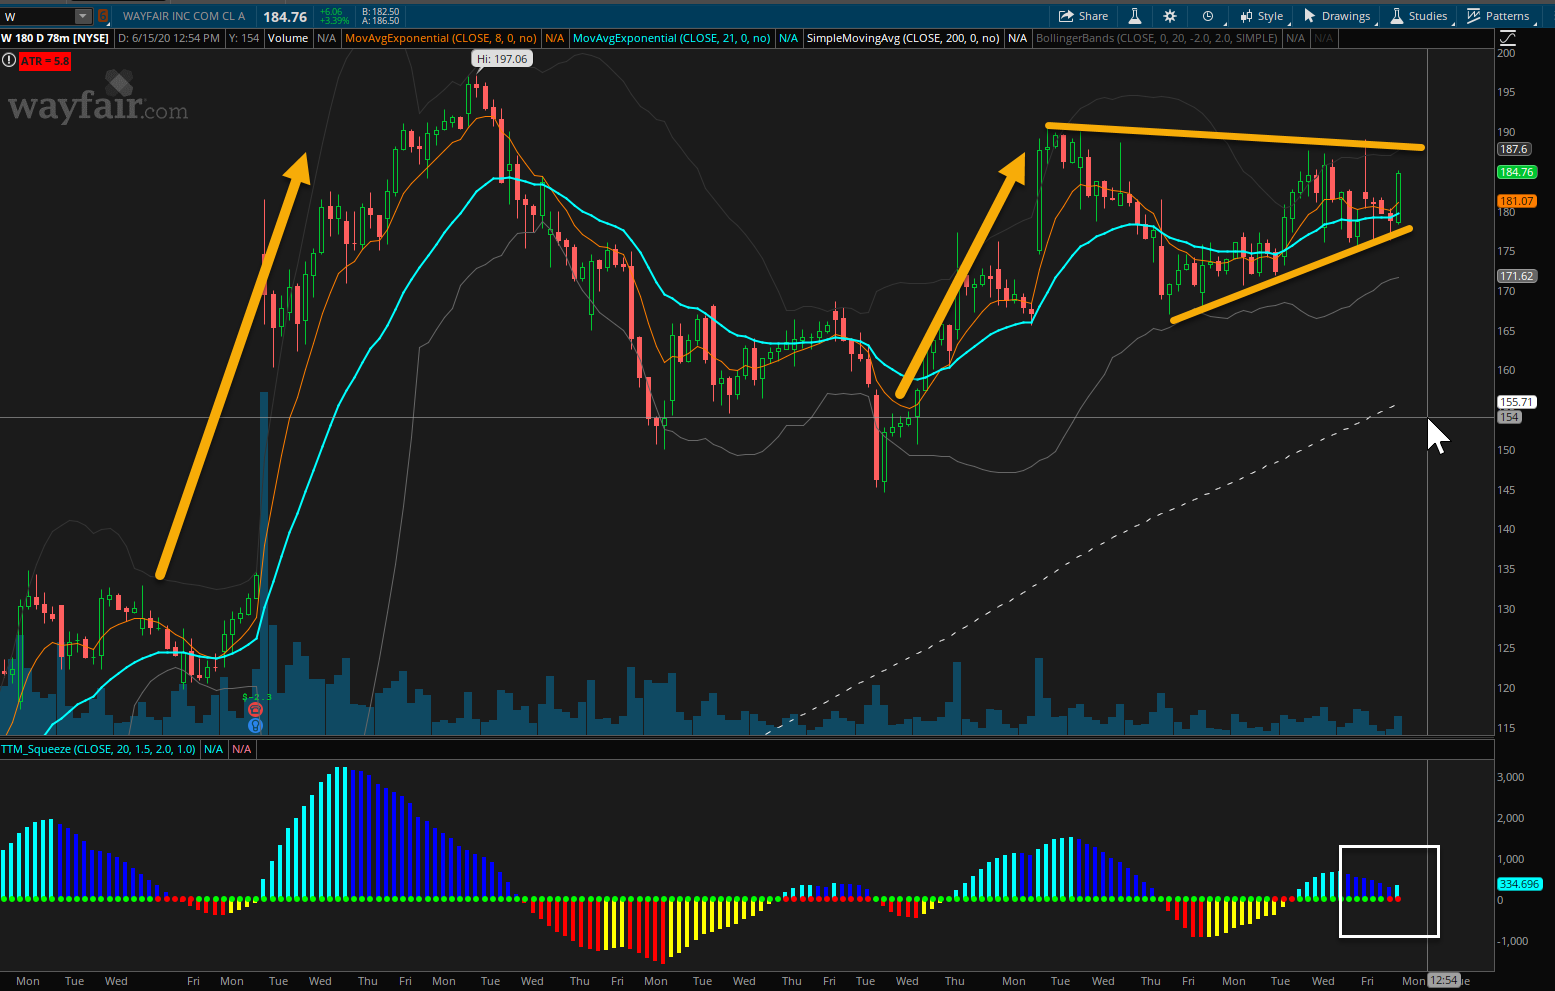Select the BollingerBands study label
This screenshot has width=1555, height=991.
point(1157,38)
